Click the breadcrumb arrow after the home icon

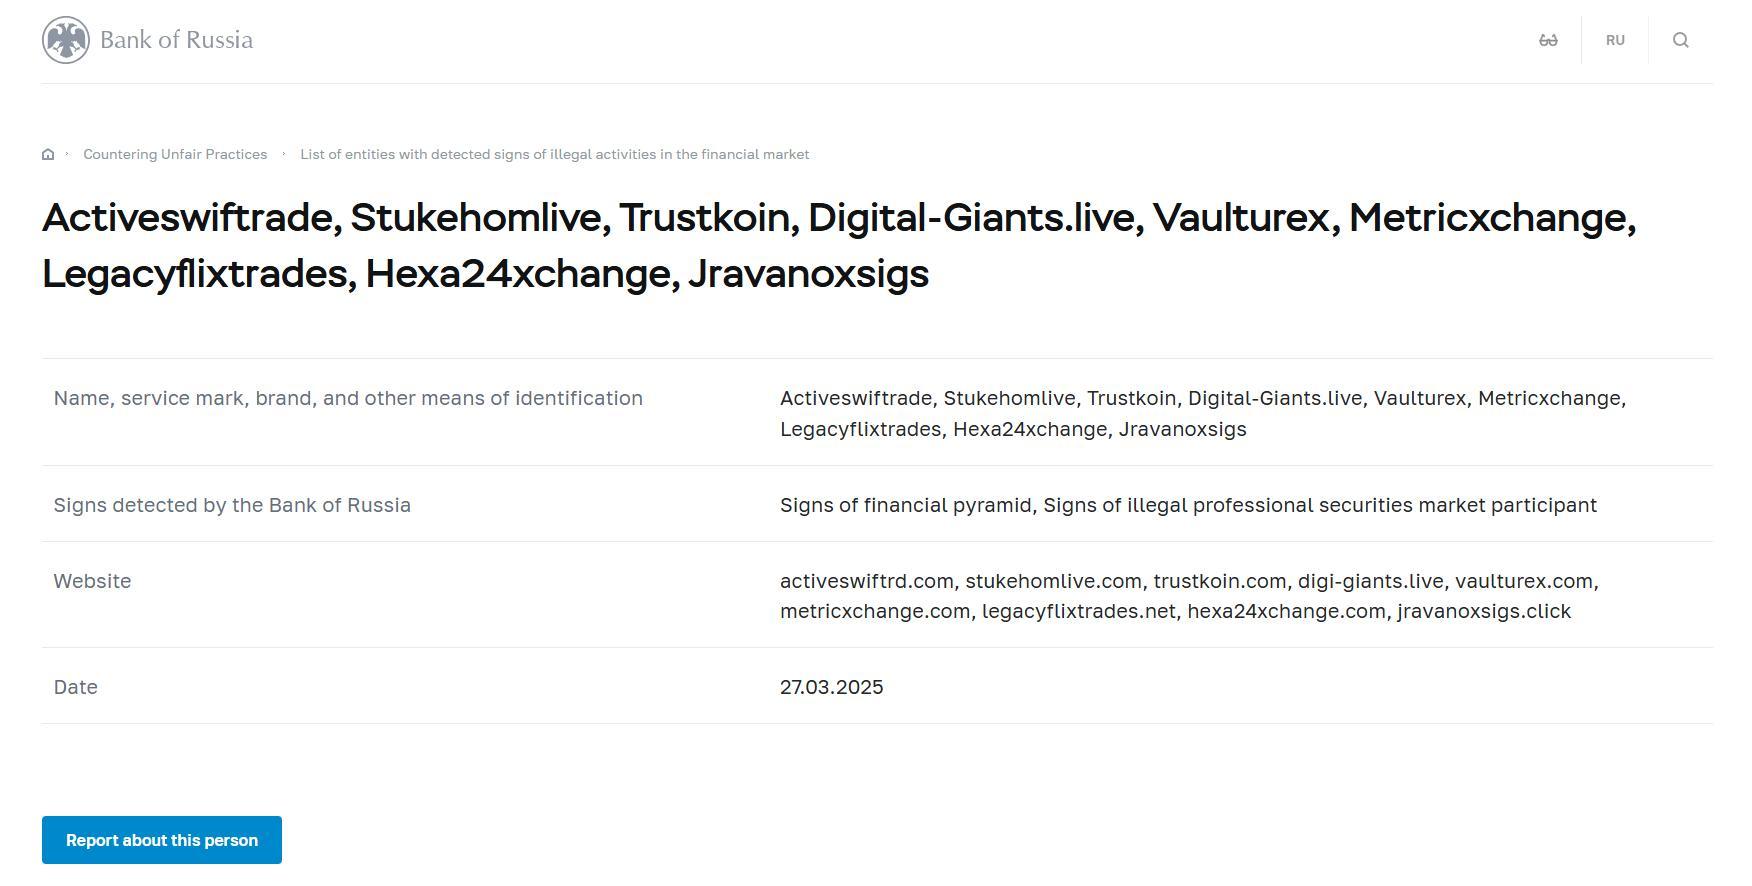pos(68,154)
